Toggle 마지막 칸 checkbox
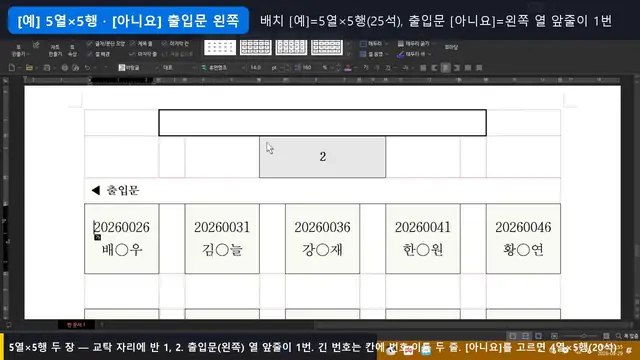 164,44
